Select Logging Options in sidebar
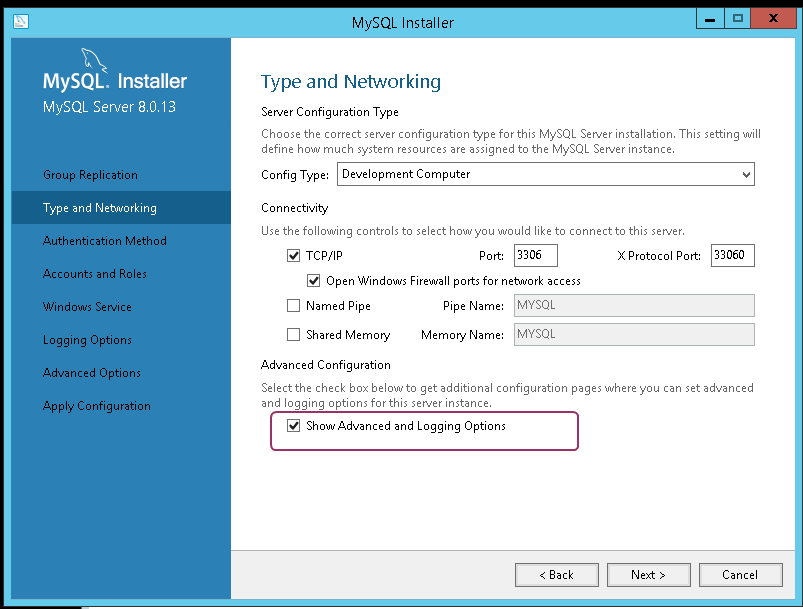This screenshot has width=803, height=609. 87,340
